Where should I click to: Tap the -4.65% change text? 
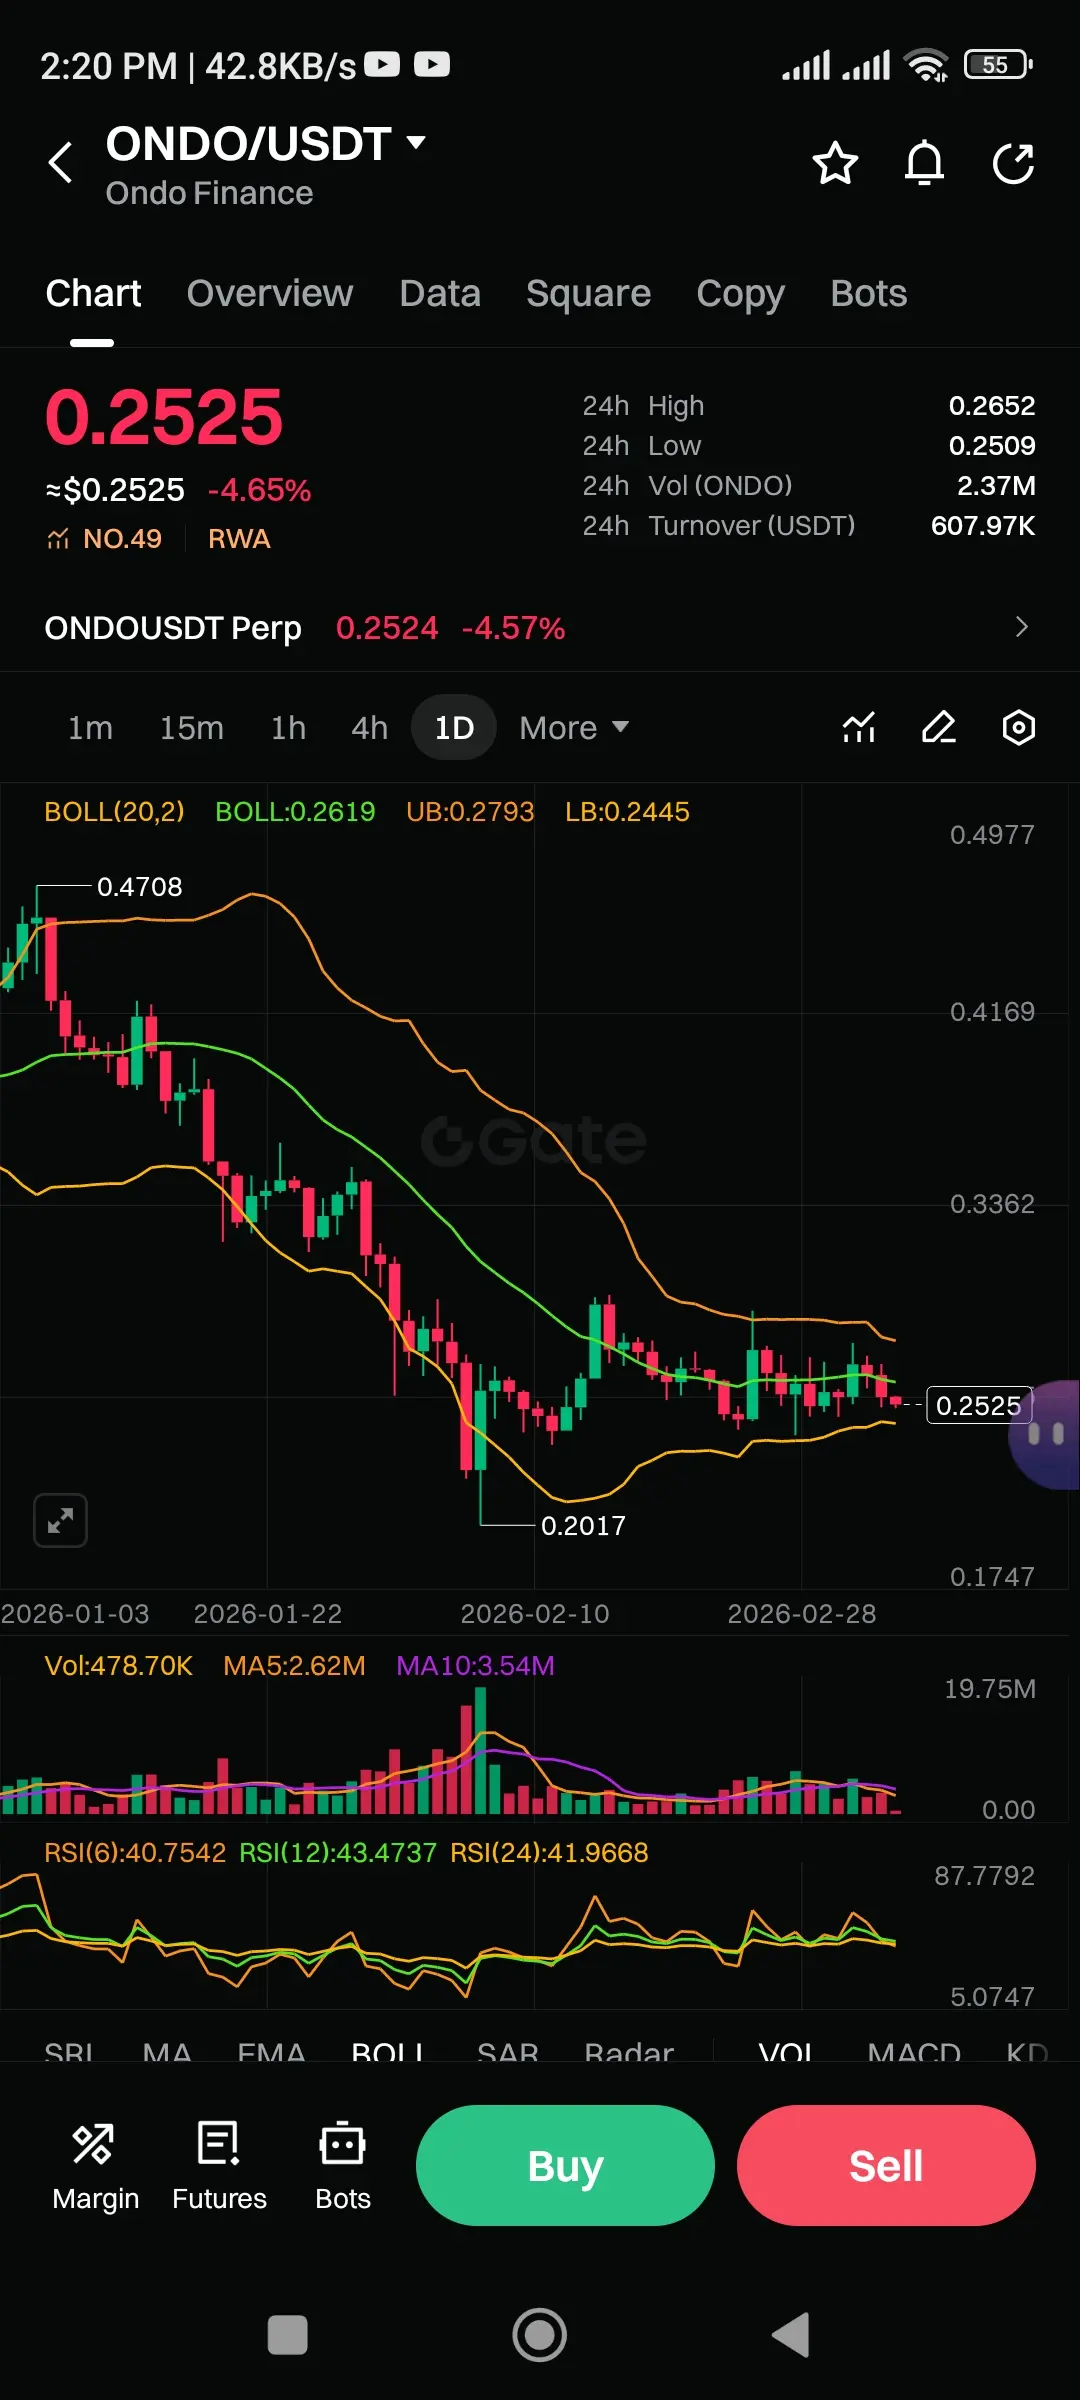[x=259, y=490]
